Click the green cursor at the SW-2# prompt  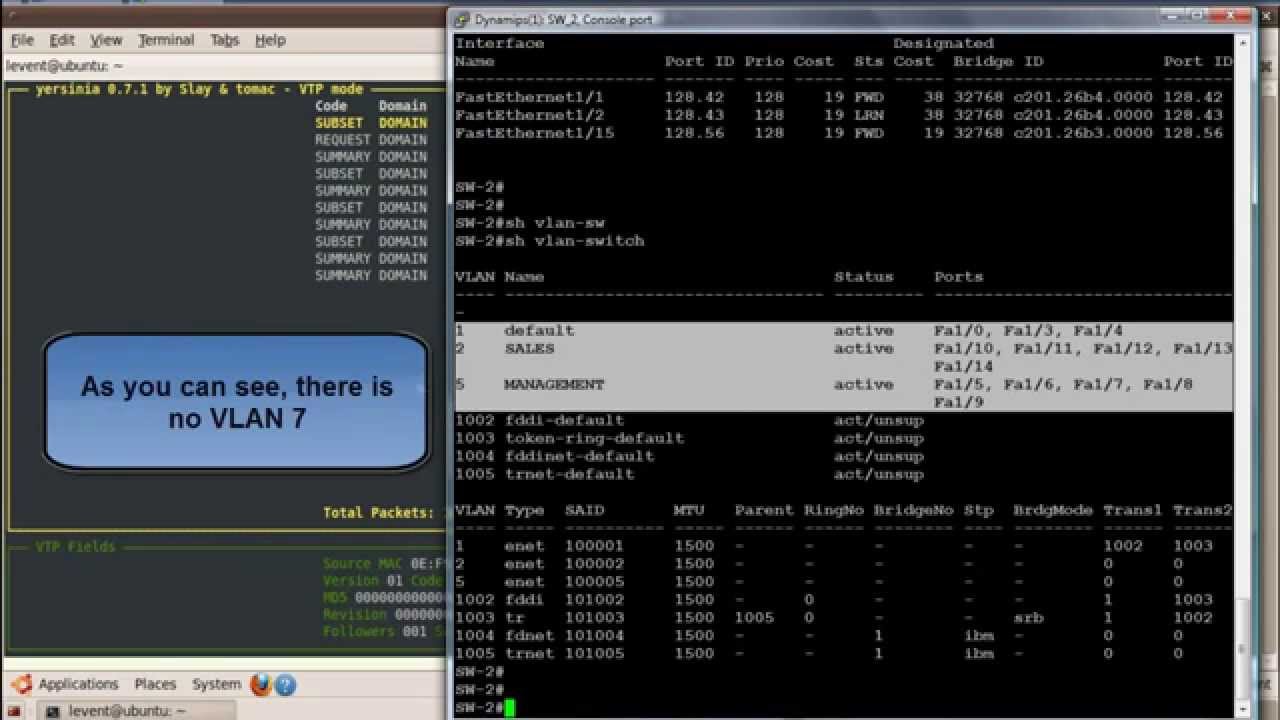tap(510, 708)
